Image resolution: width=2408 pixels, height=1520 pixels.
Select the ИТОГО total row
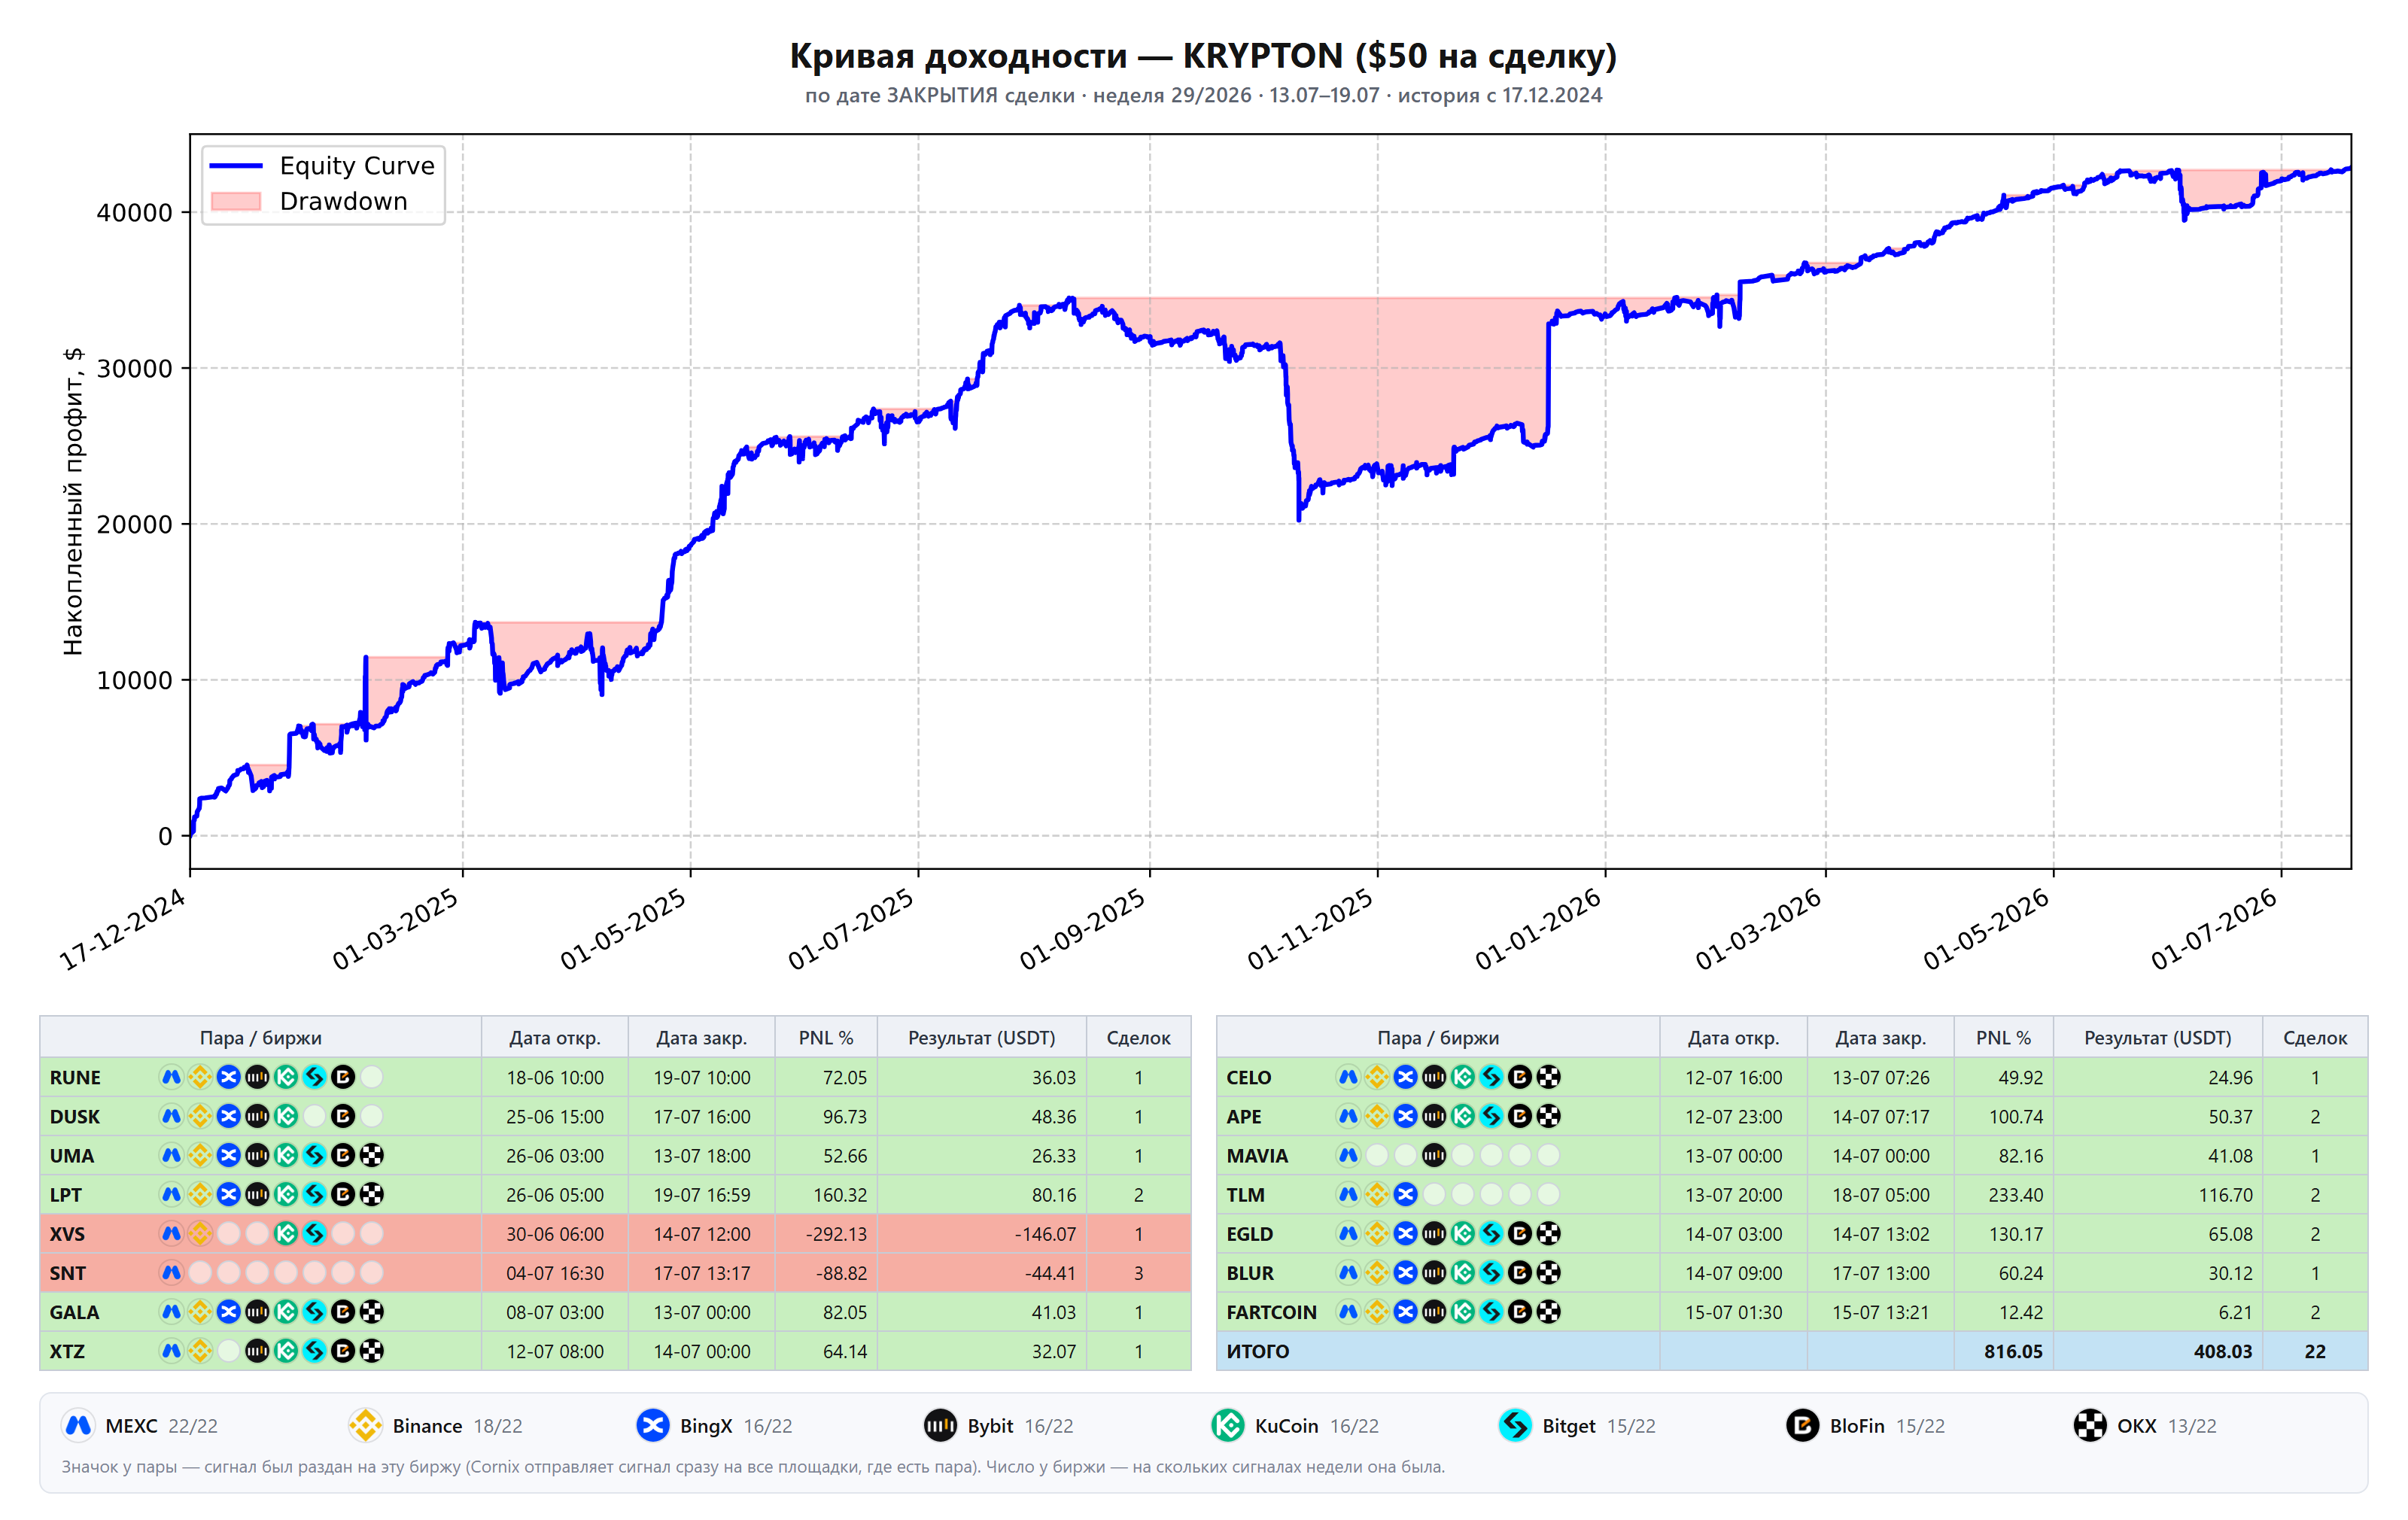[x=1791, y=1350]
